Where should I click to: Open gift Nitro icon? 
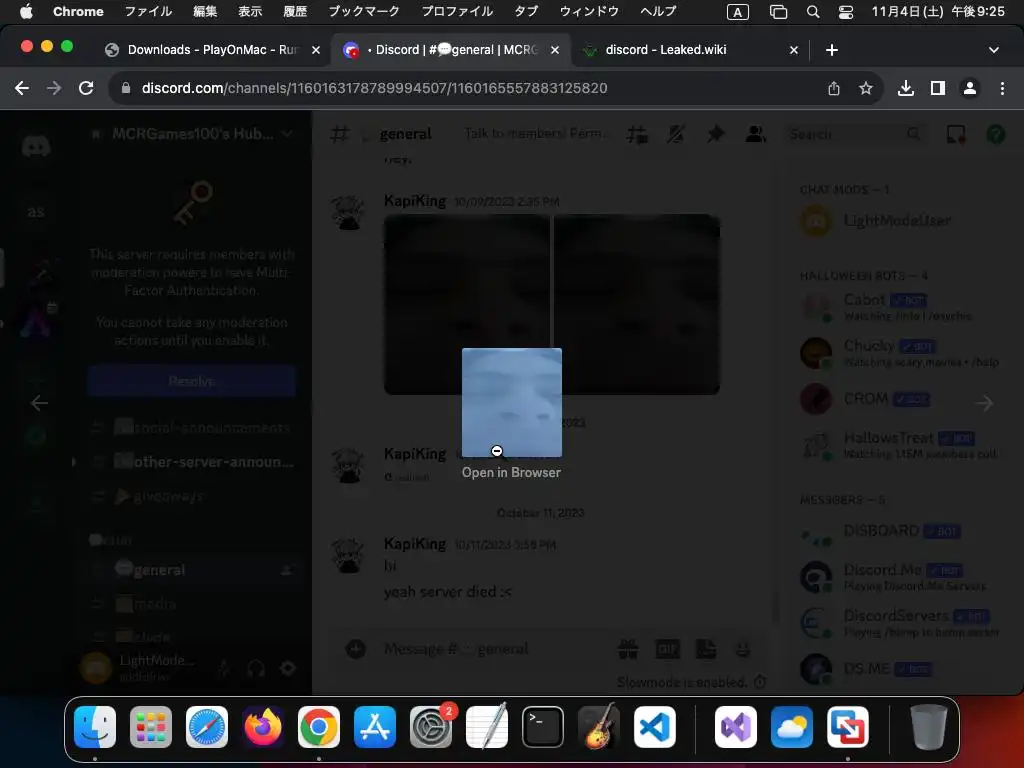628,649
